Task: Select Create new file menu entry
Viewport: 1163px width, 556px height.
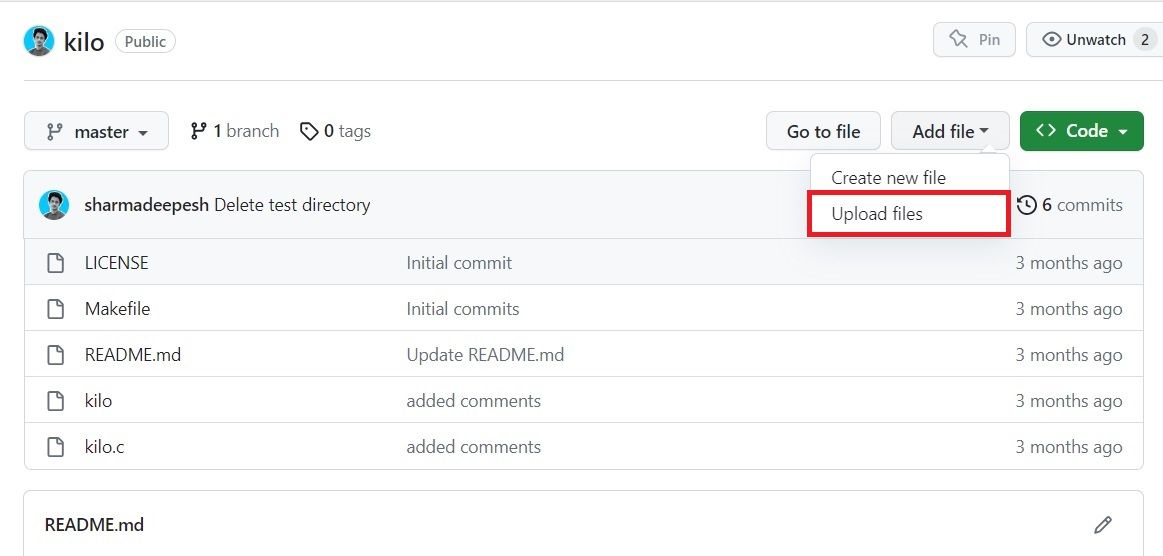Action: click(889, 178)
